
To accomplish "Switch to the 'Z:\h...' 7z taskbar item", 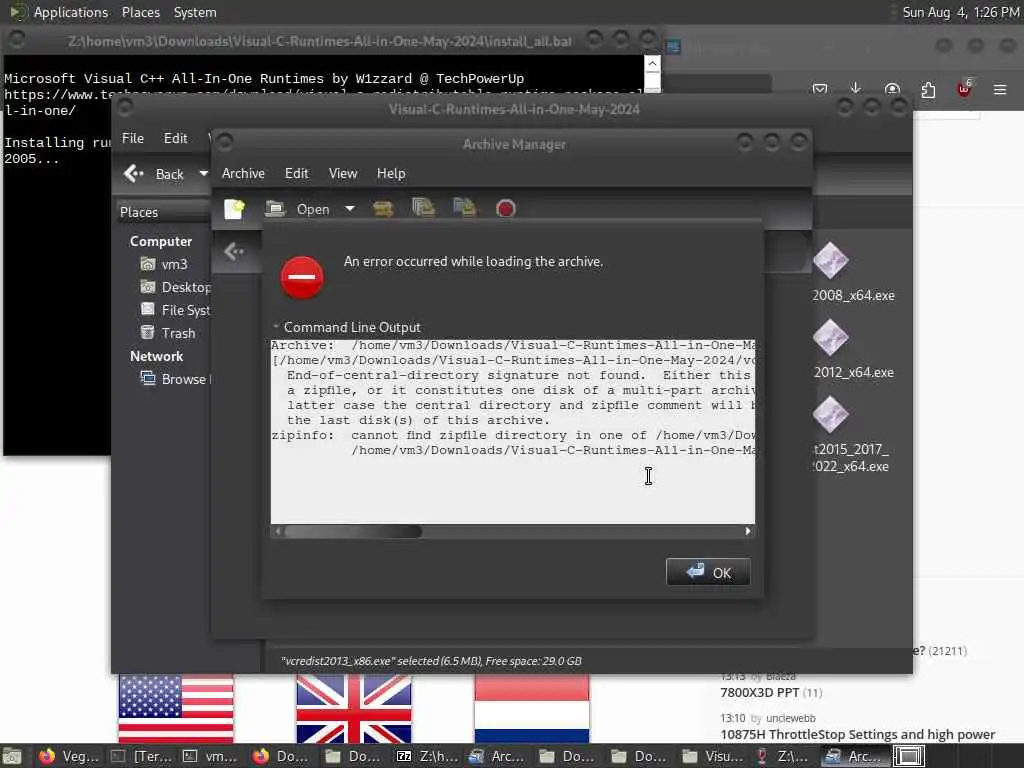I will point(427,756).
